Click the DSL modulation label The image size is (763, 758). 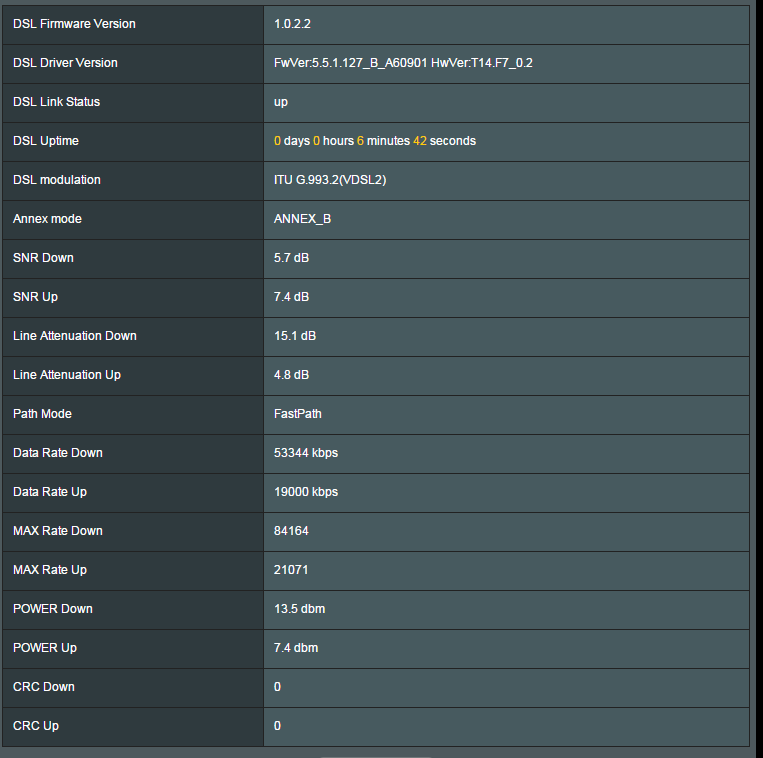(56, 180)
